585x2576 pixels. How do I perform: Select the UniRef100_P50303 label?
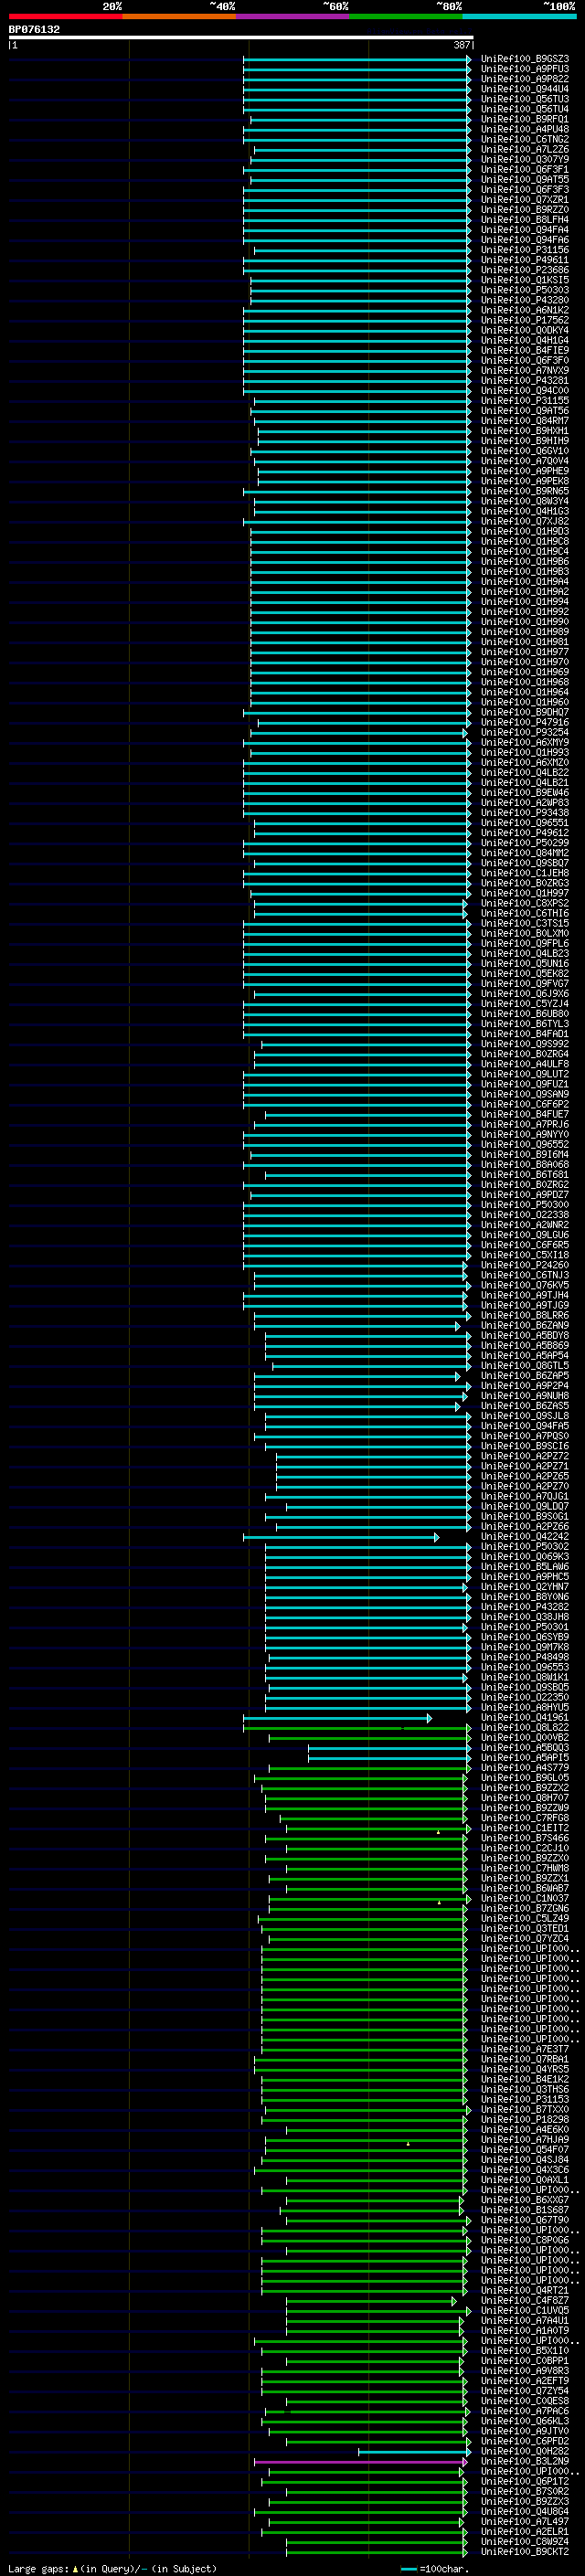click(x=525, y=290)
